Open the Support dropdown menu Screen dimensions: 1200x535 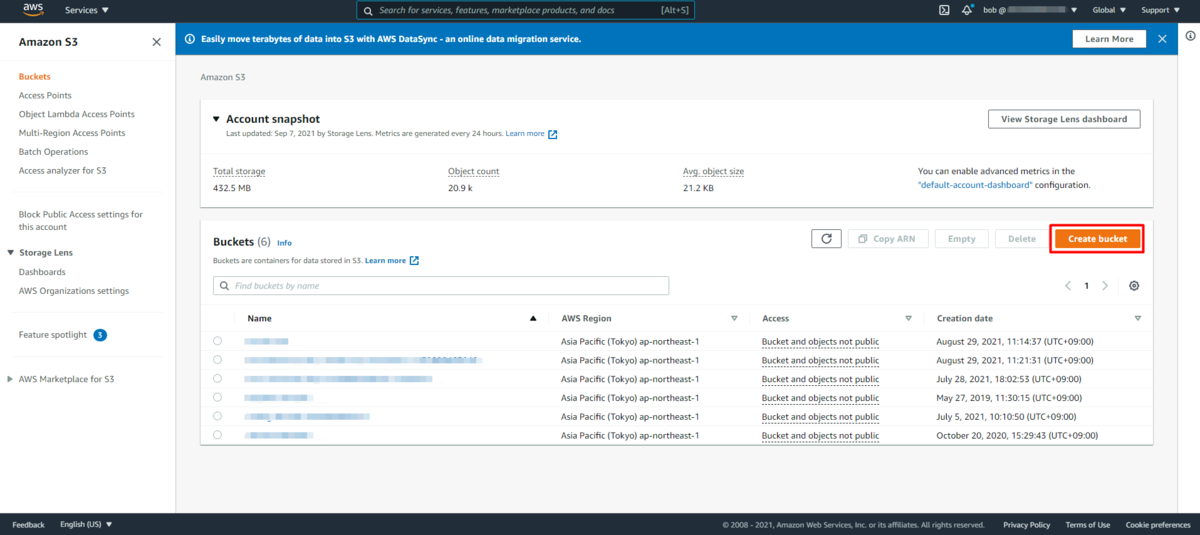coord(1160,10)
